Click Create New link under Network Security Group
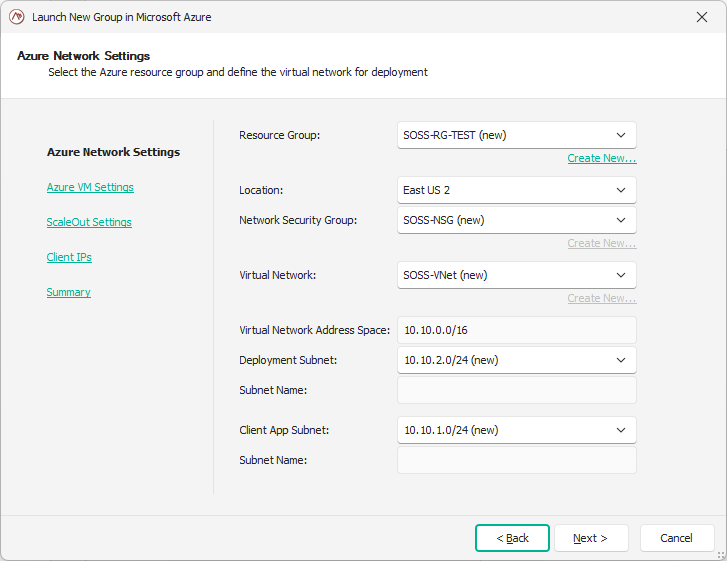The image size is (727, 561). coord(602,243)
